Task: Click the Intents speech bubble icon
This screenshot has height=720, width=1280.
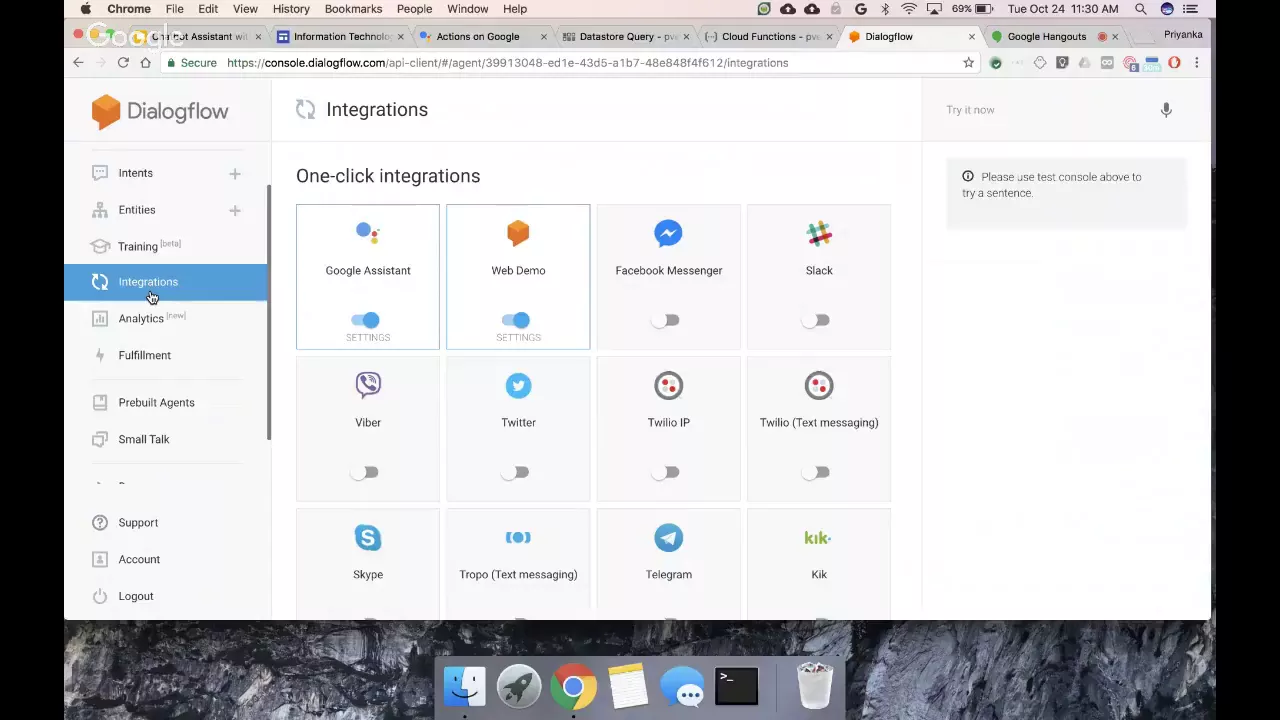Action: click(100, 173)
